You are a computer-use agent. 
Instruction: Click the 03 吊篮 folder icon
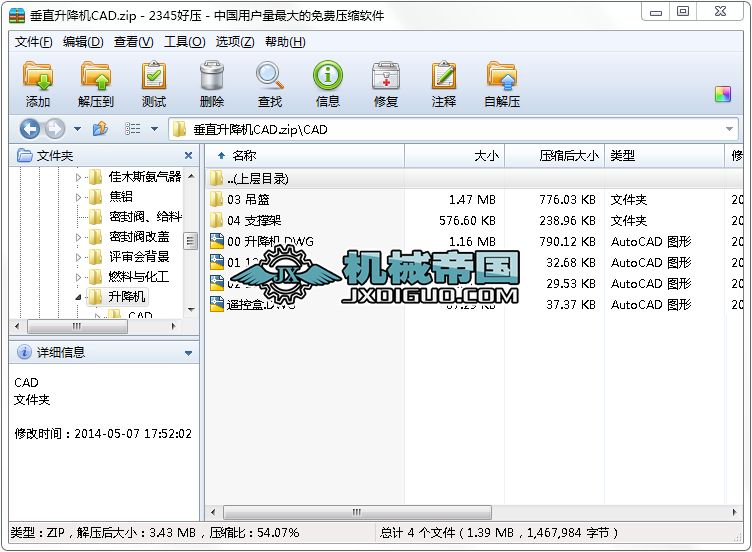click(217, 200)
